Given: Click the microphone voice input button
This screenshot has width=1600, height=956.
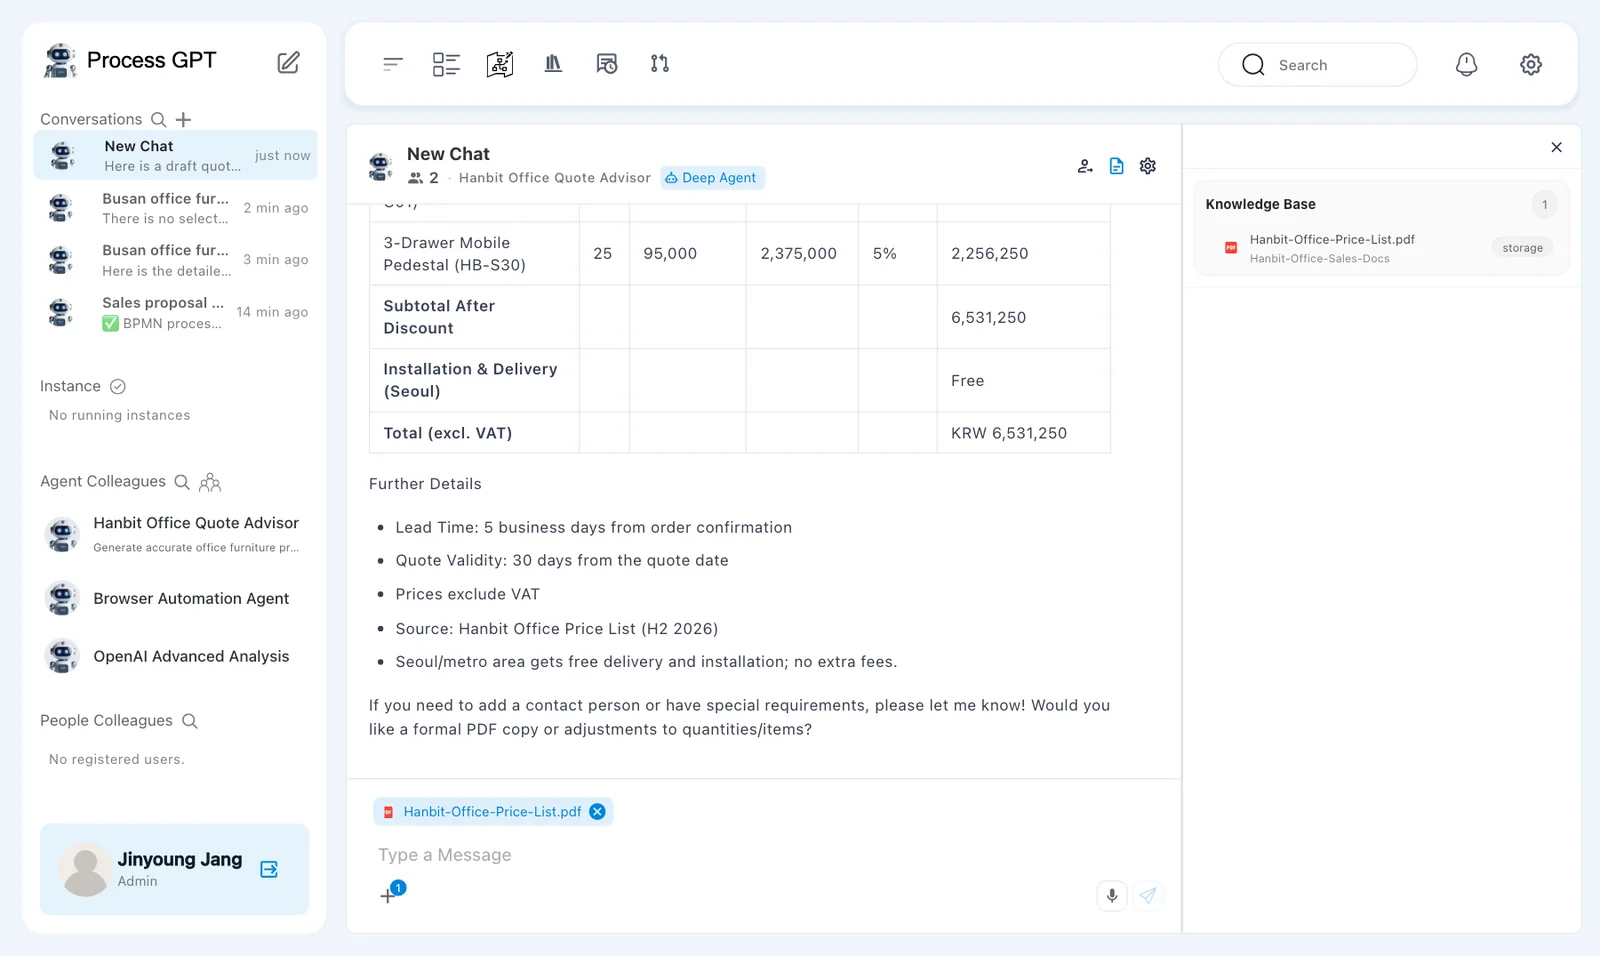Looking at the screenshot, I should 1112,895.
